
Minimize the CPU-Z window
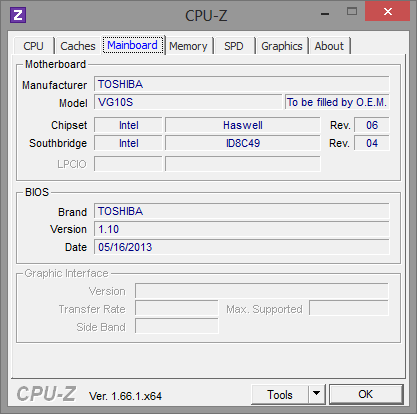click(325, 13)
